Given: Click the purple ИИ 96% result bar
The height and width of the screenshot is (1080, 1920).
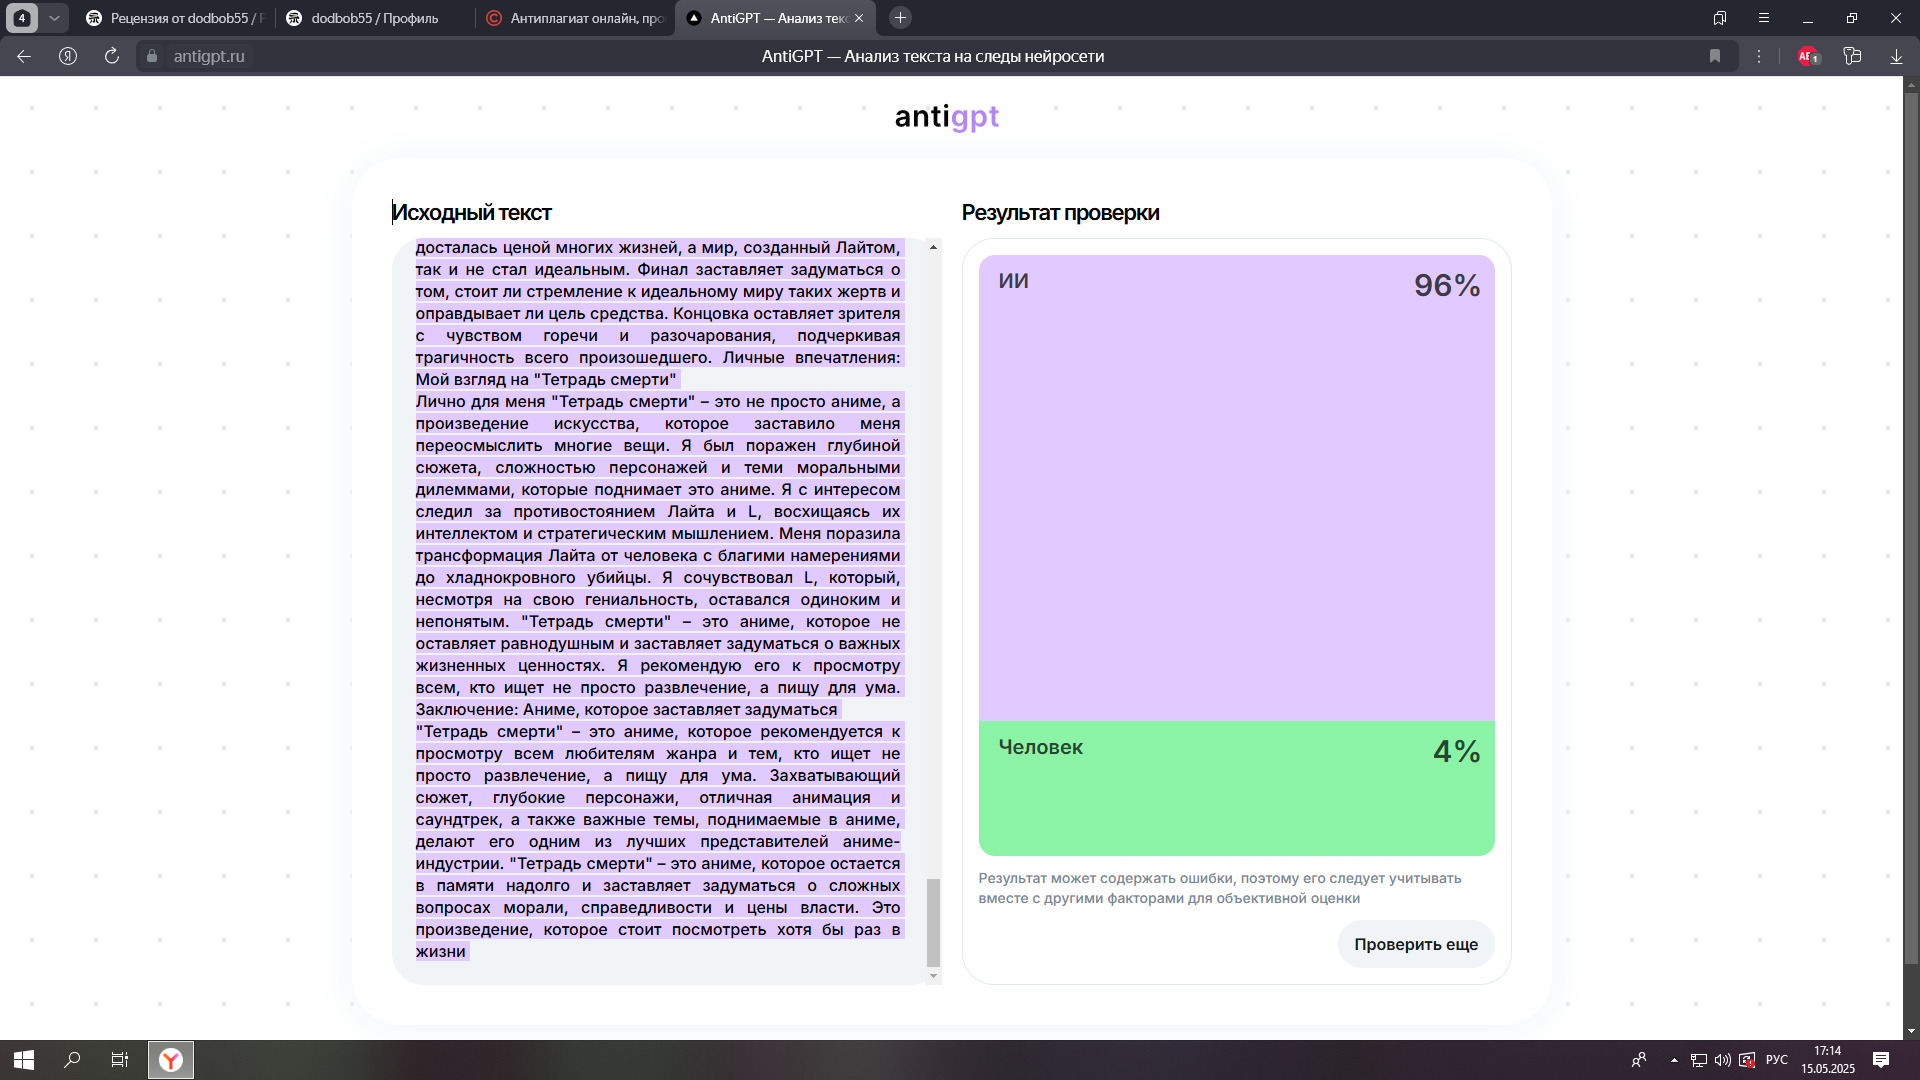Looking at the screenshot, I should pos(1236,488).
